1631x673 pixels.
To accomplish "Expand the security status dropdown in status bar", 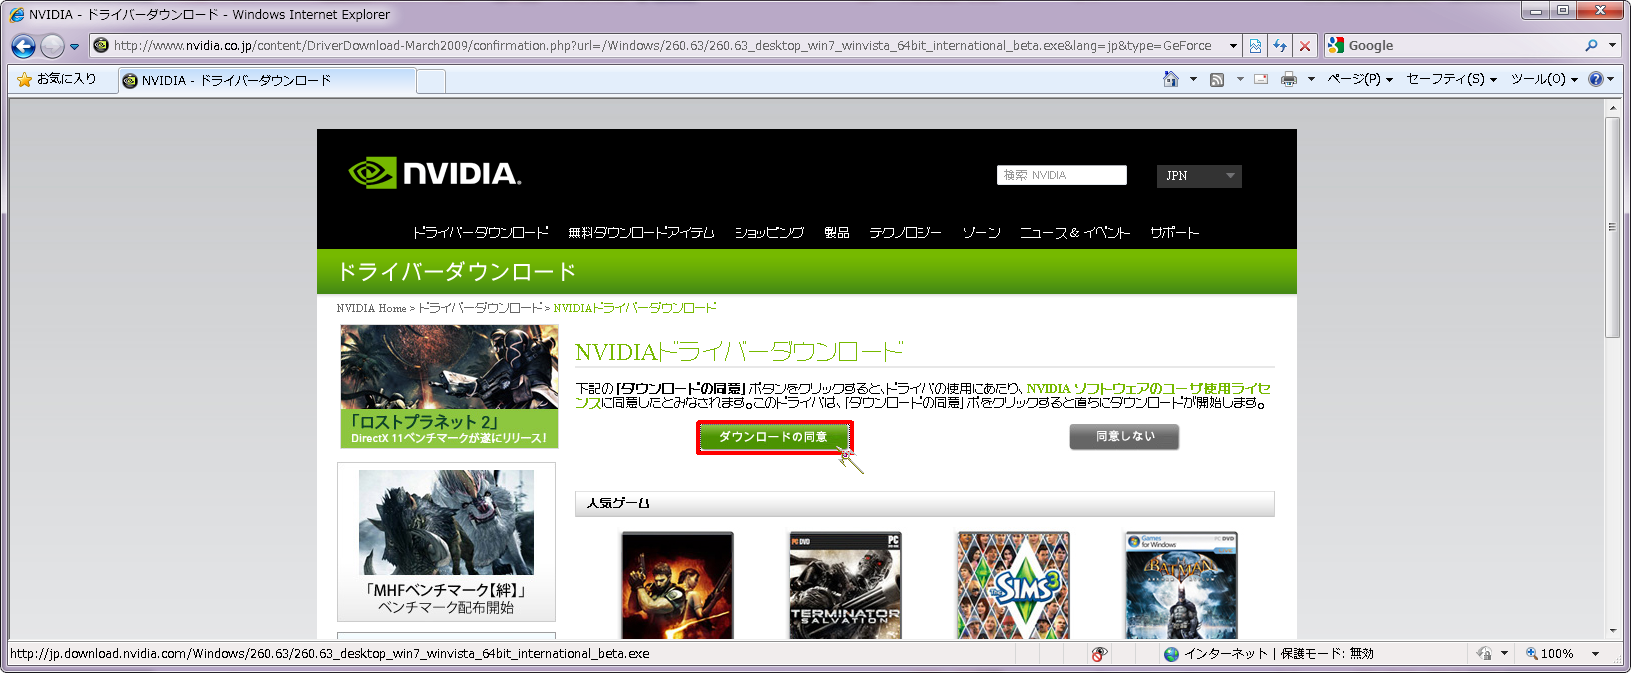I will click(1504, 654).
